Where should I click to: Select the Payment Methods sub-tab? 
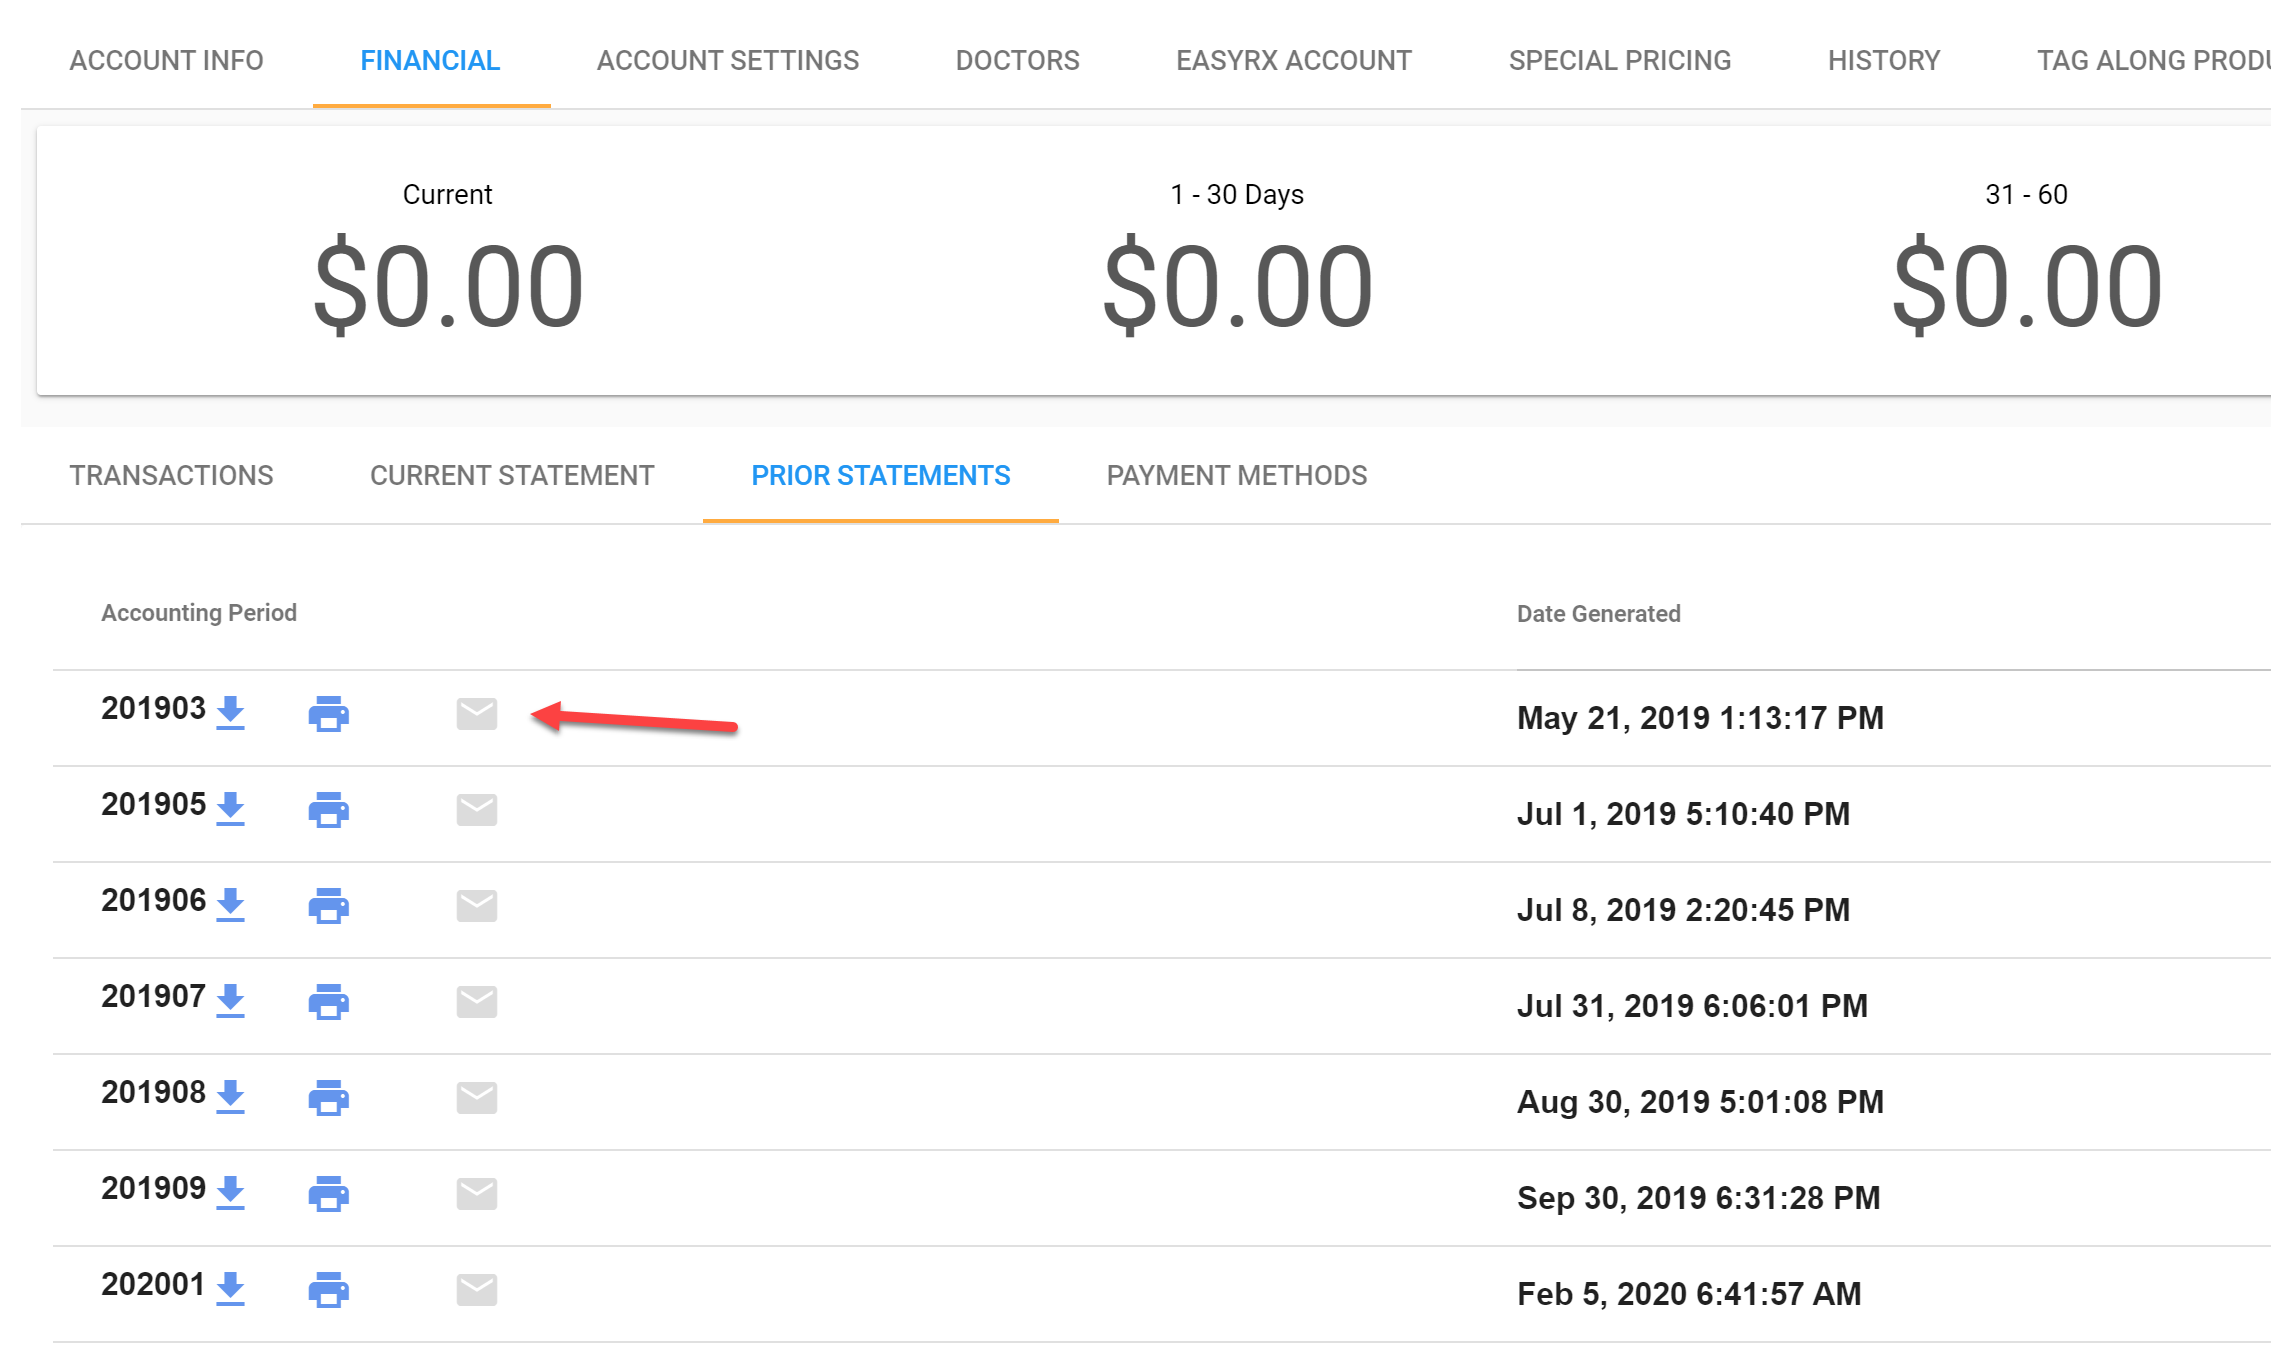(1236, 476)
